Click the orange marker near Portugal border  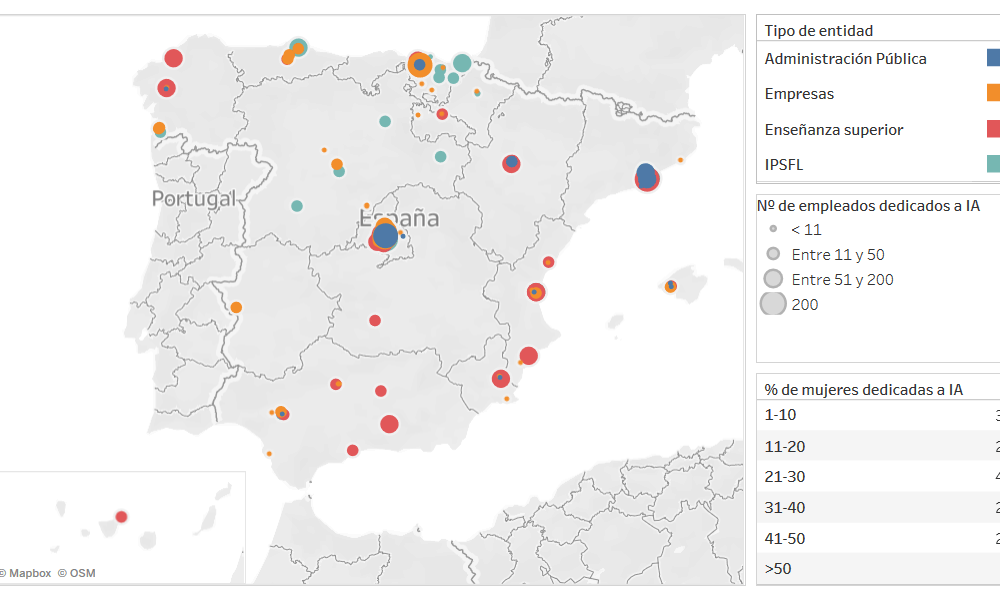(236, 307)
